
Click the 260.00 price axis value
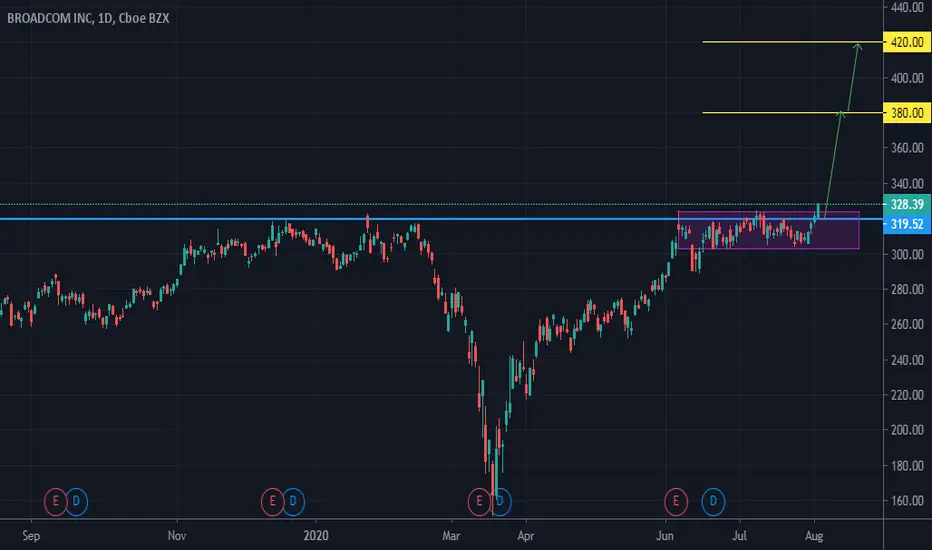907,325
